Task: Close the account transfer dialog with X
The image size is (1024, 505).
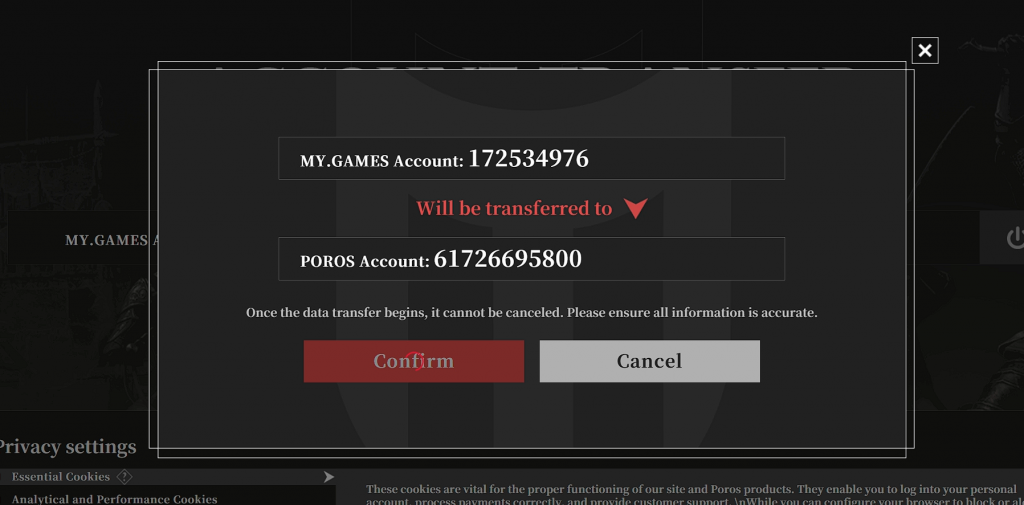Action: (x=925, y=50)
